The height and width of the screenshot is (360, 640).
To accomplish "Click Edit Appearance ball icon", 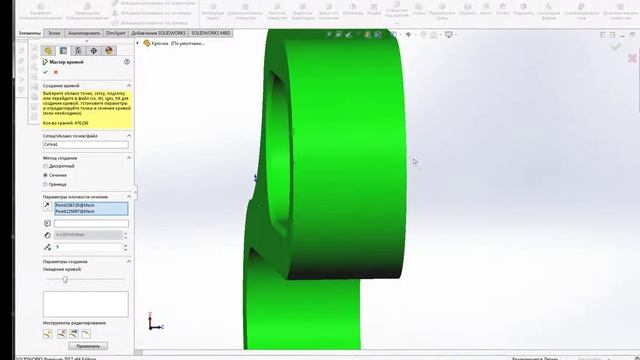I will pyautogui.click(x=424, y=35).
